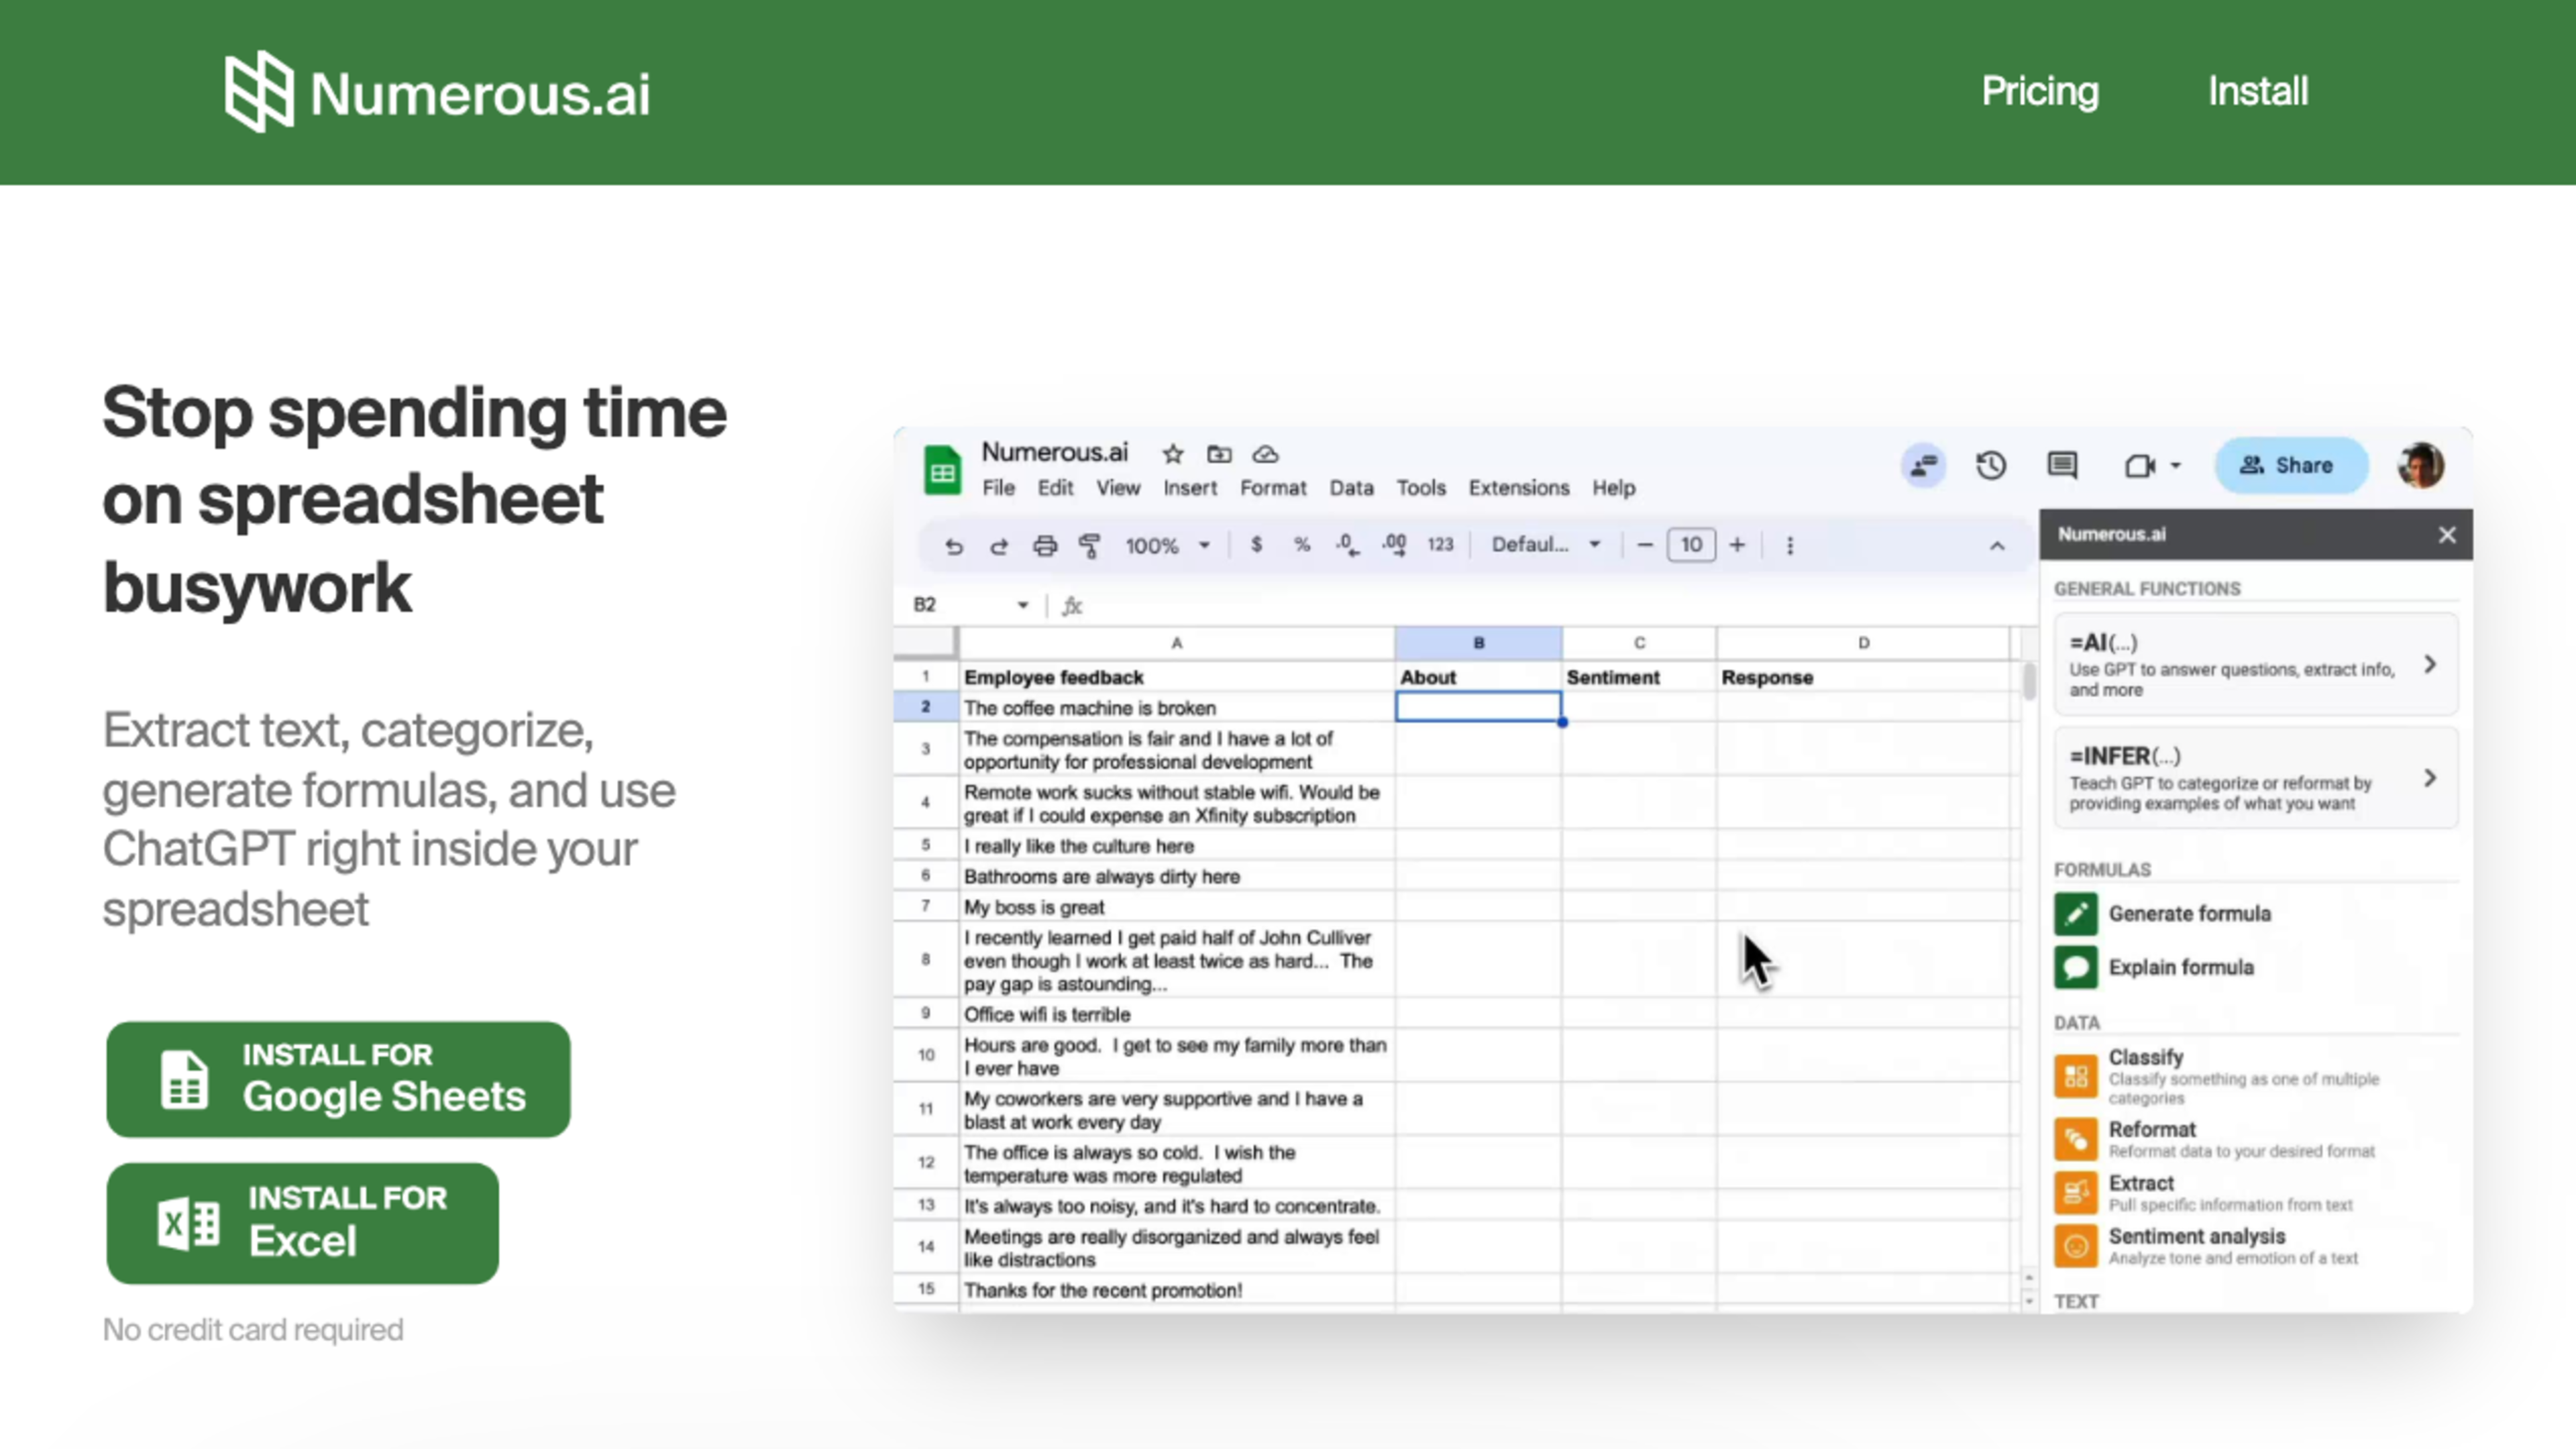Click the move to folder icon
The height and width of the screenshot is (1449, 2576).
click(x=1218, y=454)
